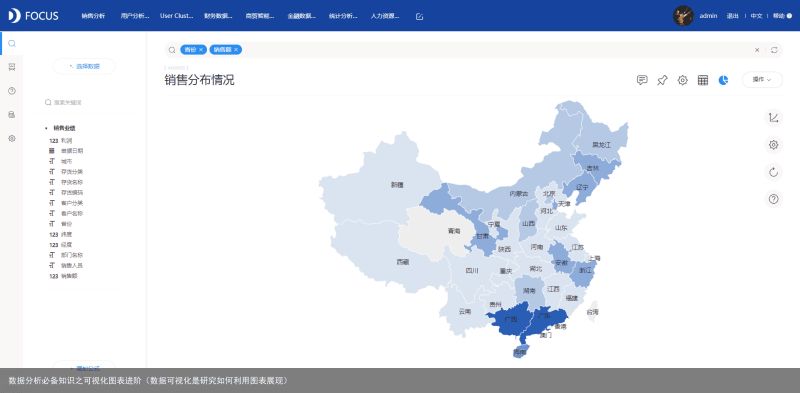Remove the 省份 filter chip

pos(202,50)
